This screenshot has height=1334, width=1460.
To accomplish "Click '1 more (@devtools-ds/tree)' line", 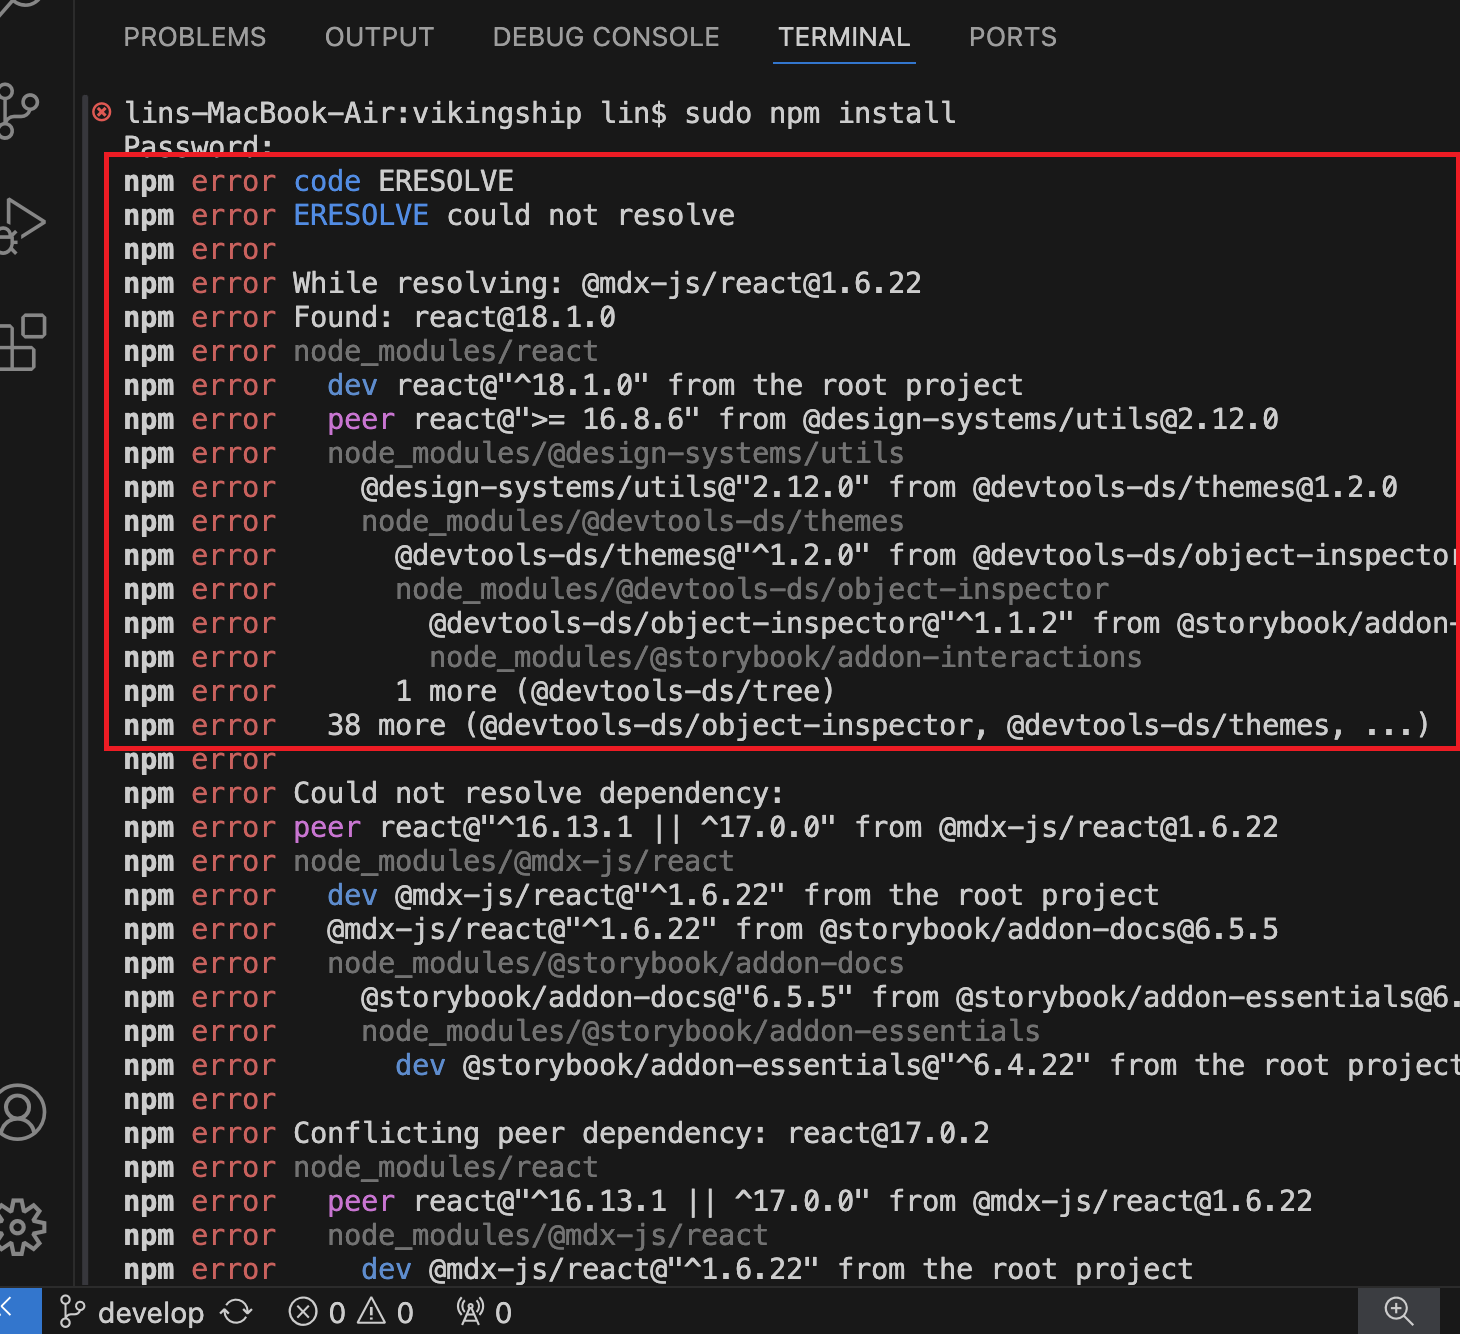I will click(614, 691).
